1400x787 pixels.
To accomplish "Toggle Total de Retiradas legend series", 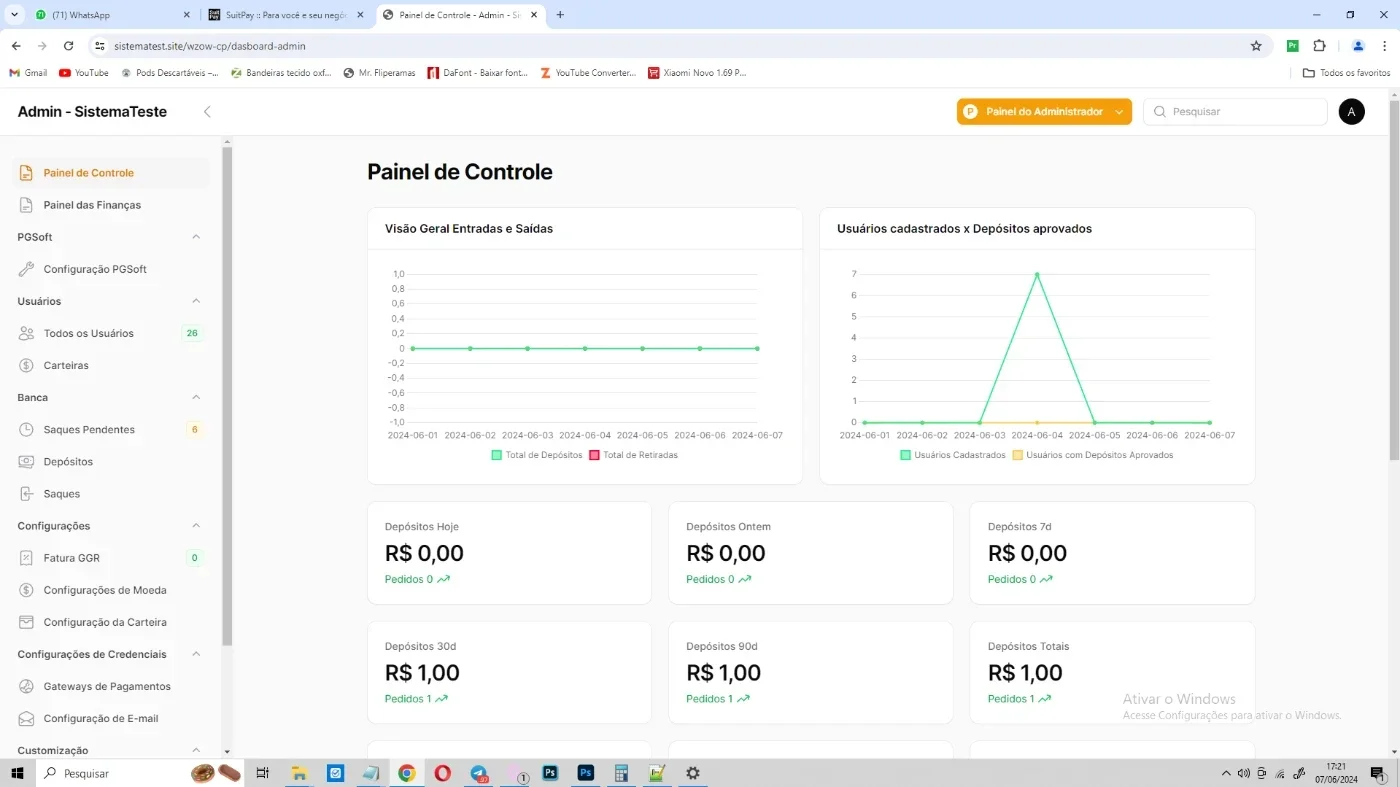I will (x=634, y=455).
